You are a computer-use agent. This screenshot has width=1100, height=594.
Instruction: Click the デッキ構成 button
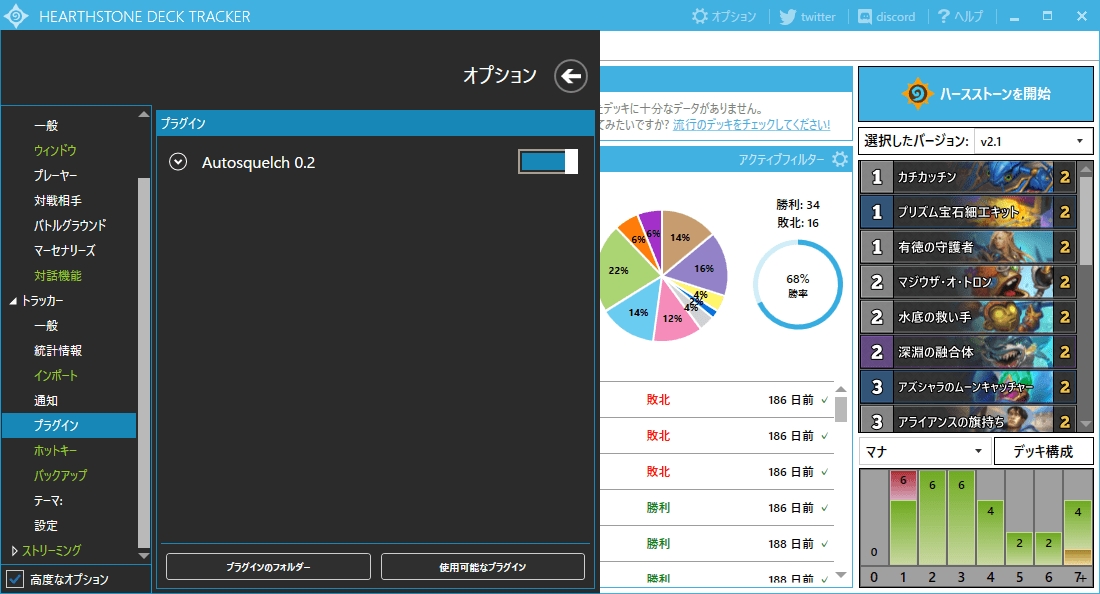click(x=1043, y=452)
